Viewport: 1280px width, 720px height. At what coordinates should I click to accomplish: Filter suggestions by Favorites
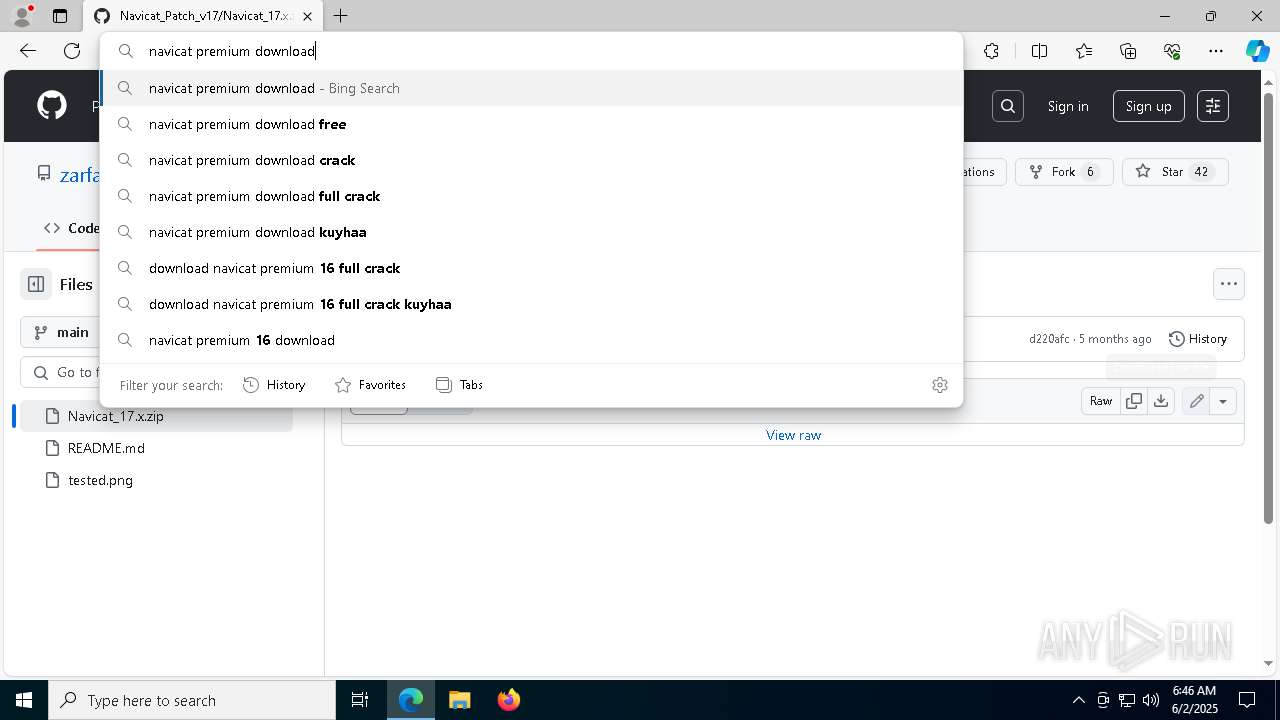pos(370,385)
